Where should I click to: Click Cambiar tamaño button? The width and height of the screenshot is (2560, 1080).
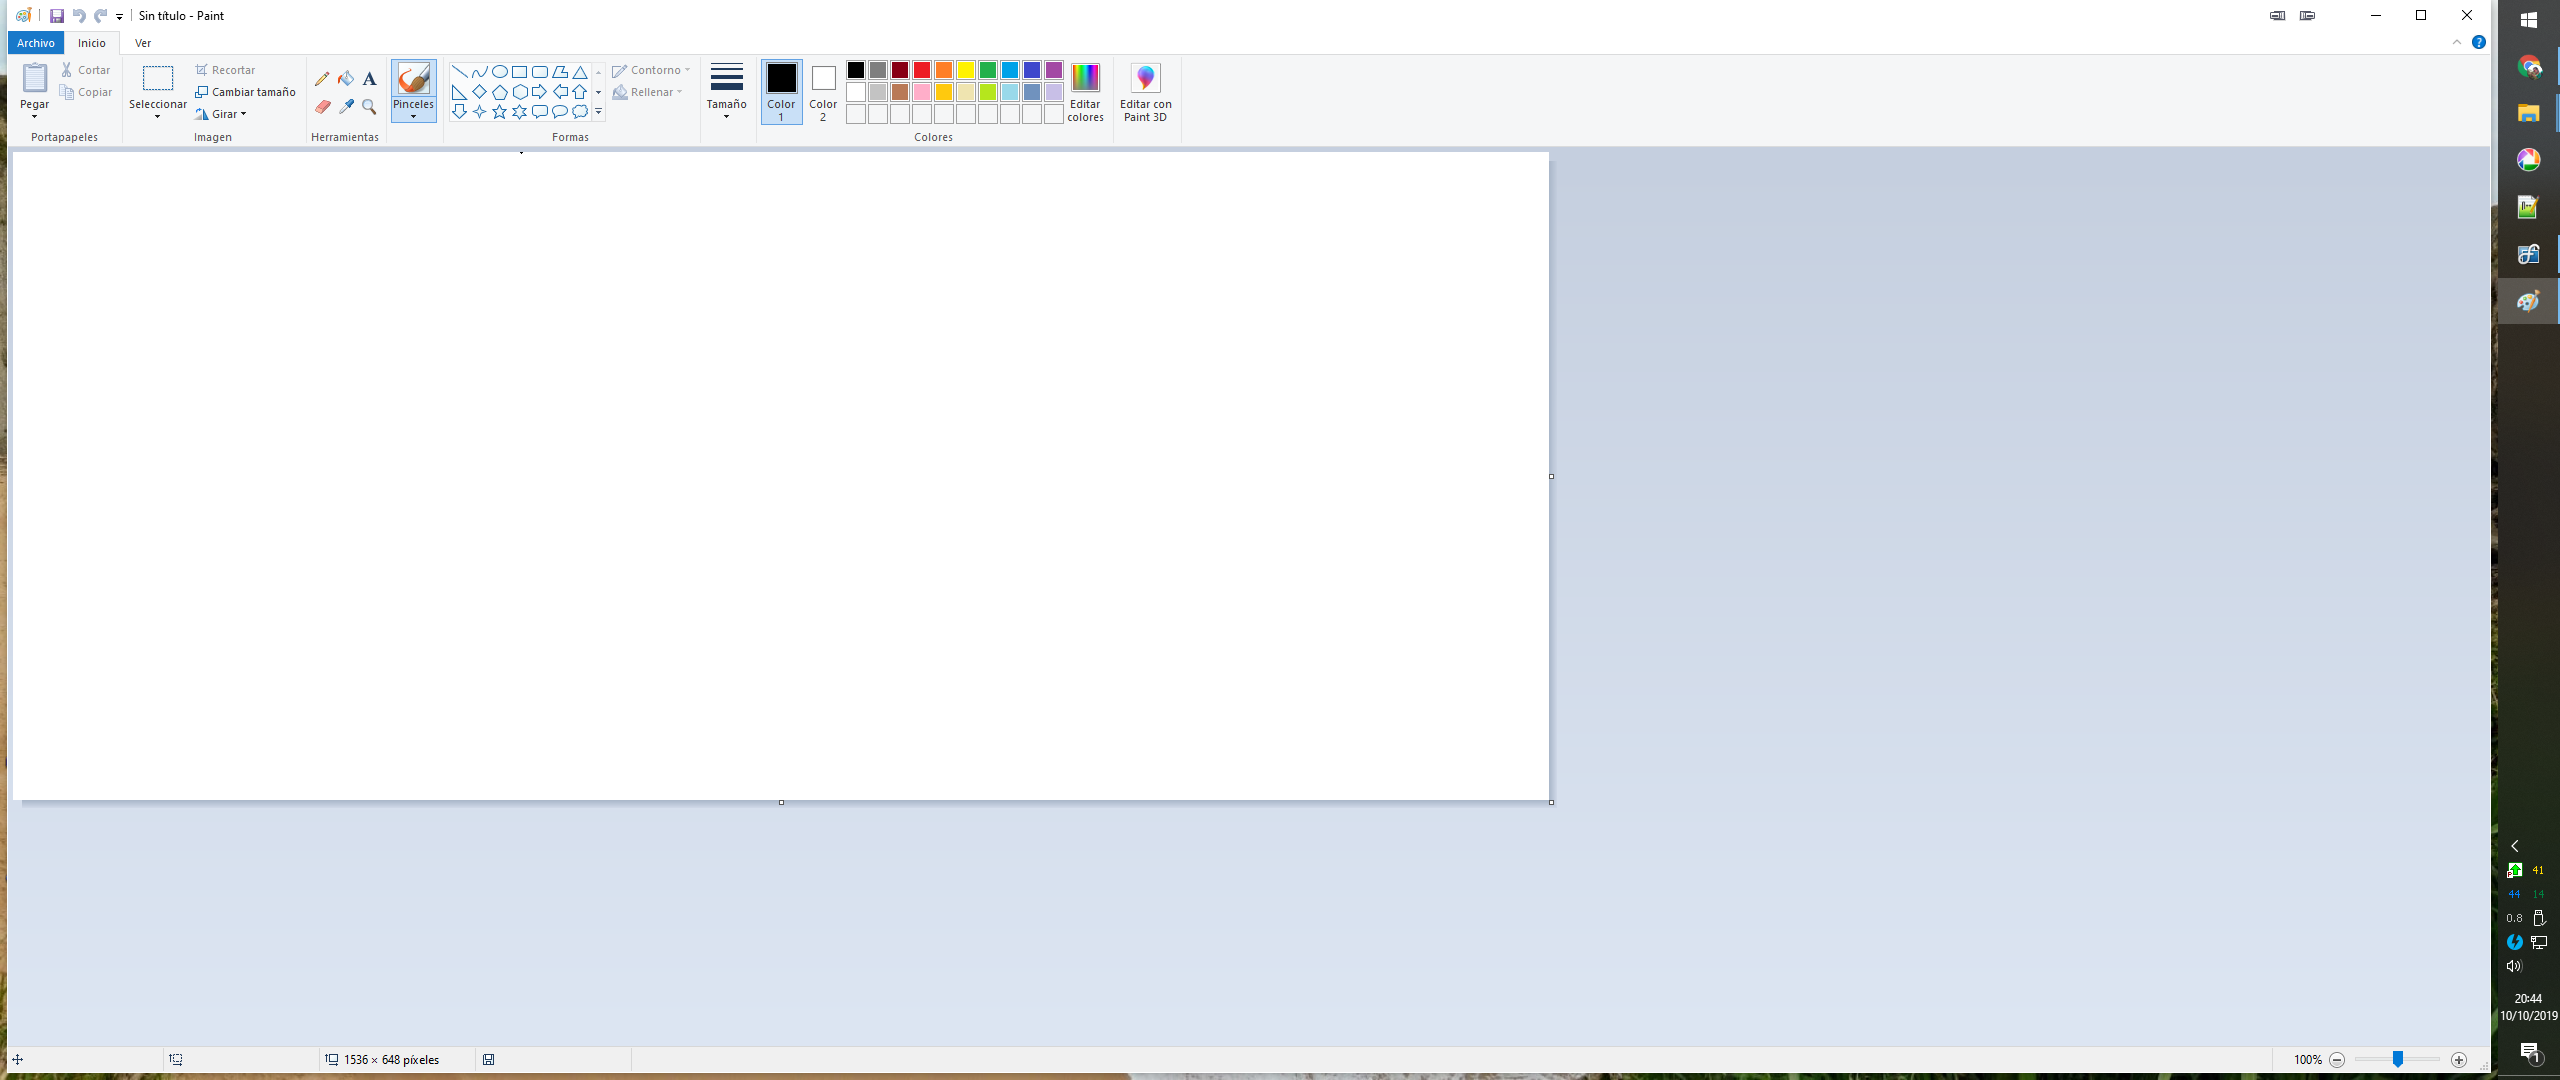pos(246,92)
